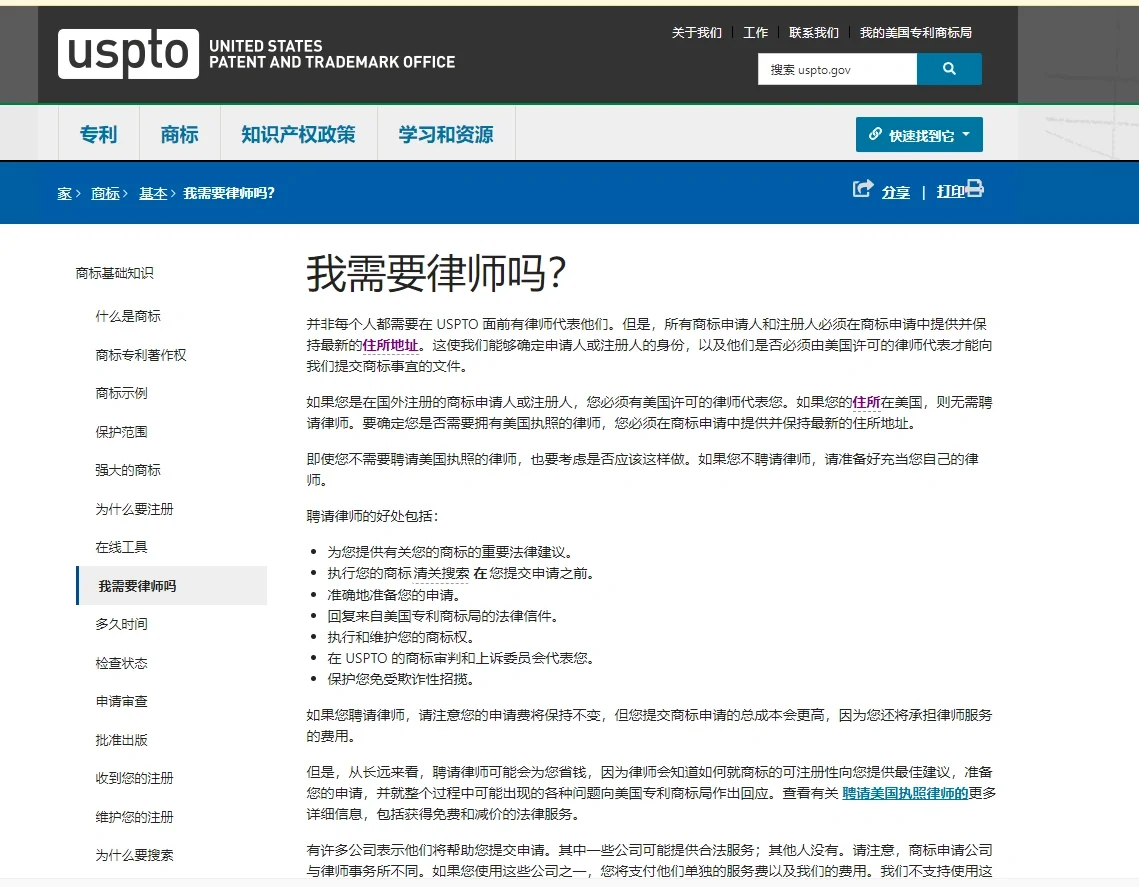Open 商标专利著作权 sidebar item

click(x=141, y=355)
